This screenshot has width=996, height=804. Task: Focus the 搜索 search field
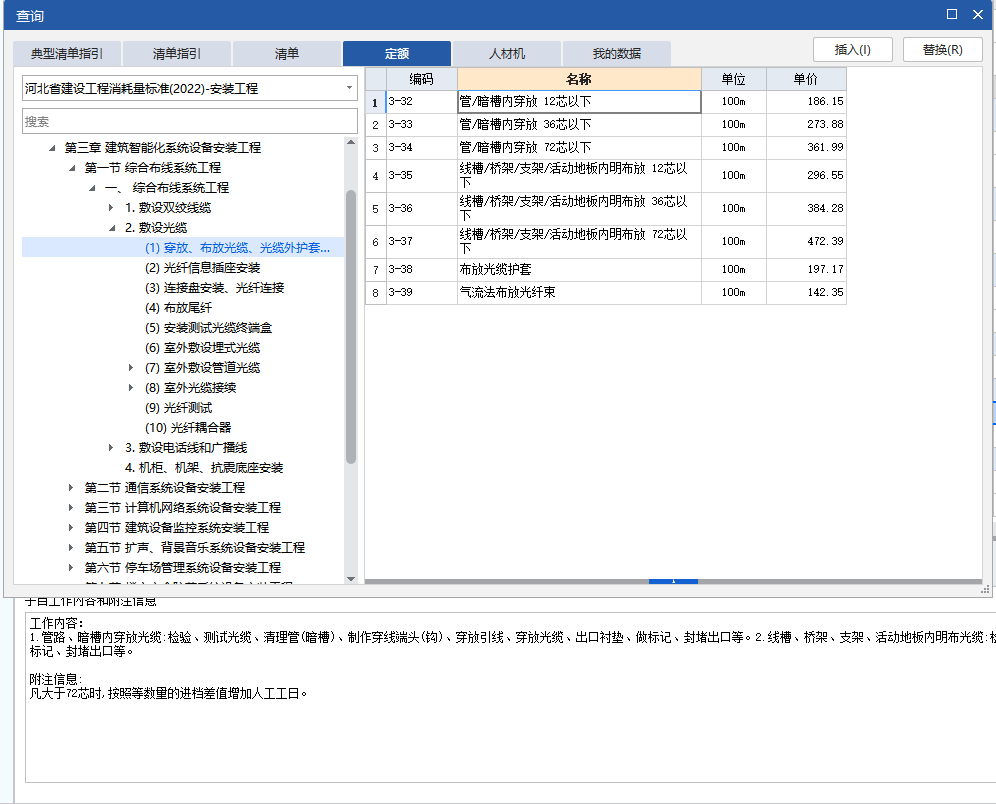click(190, 121)
